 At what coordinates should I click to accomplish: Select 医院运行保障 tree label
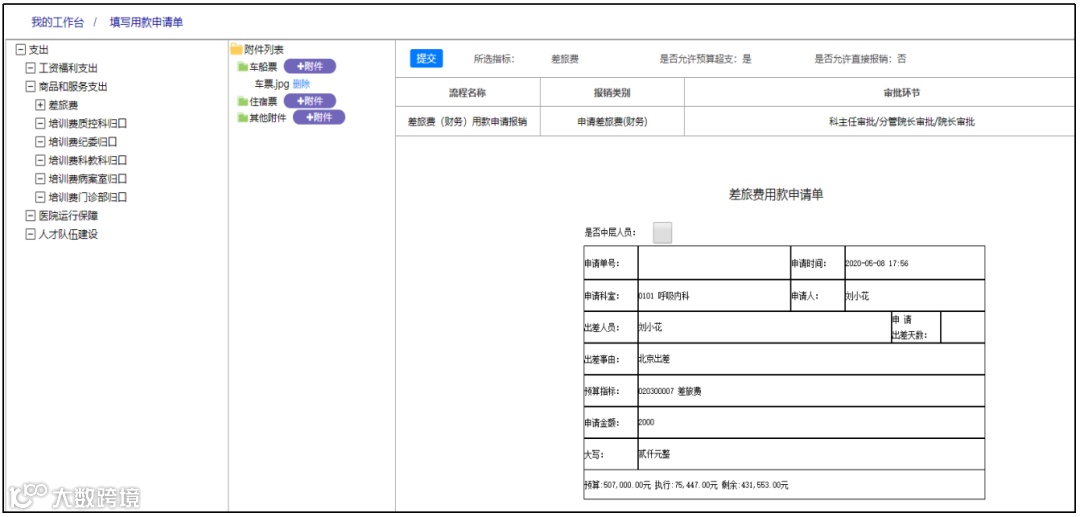pyautogui.click(x=68, y=215)
